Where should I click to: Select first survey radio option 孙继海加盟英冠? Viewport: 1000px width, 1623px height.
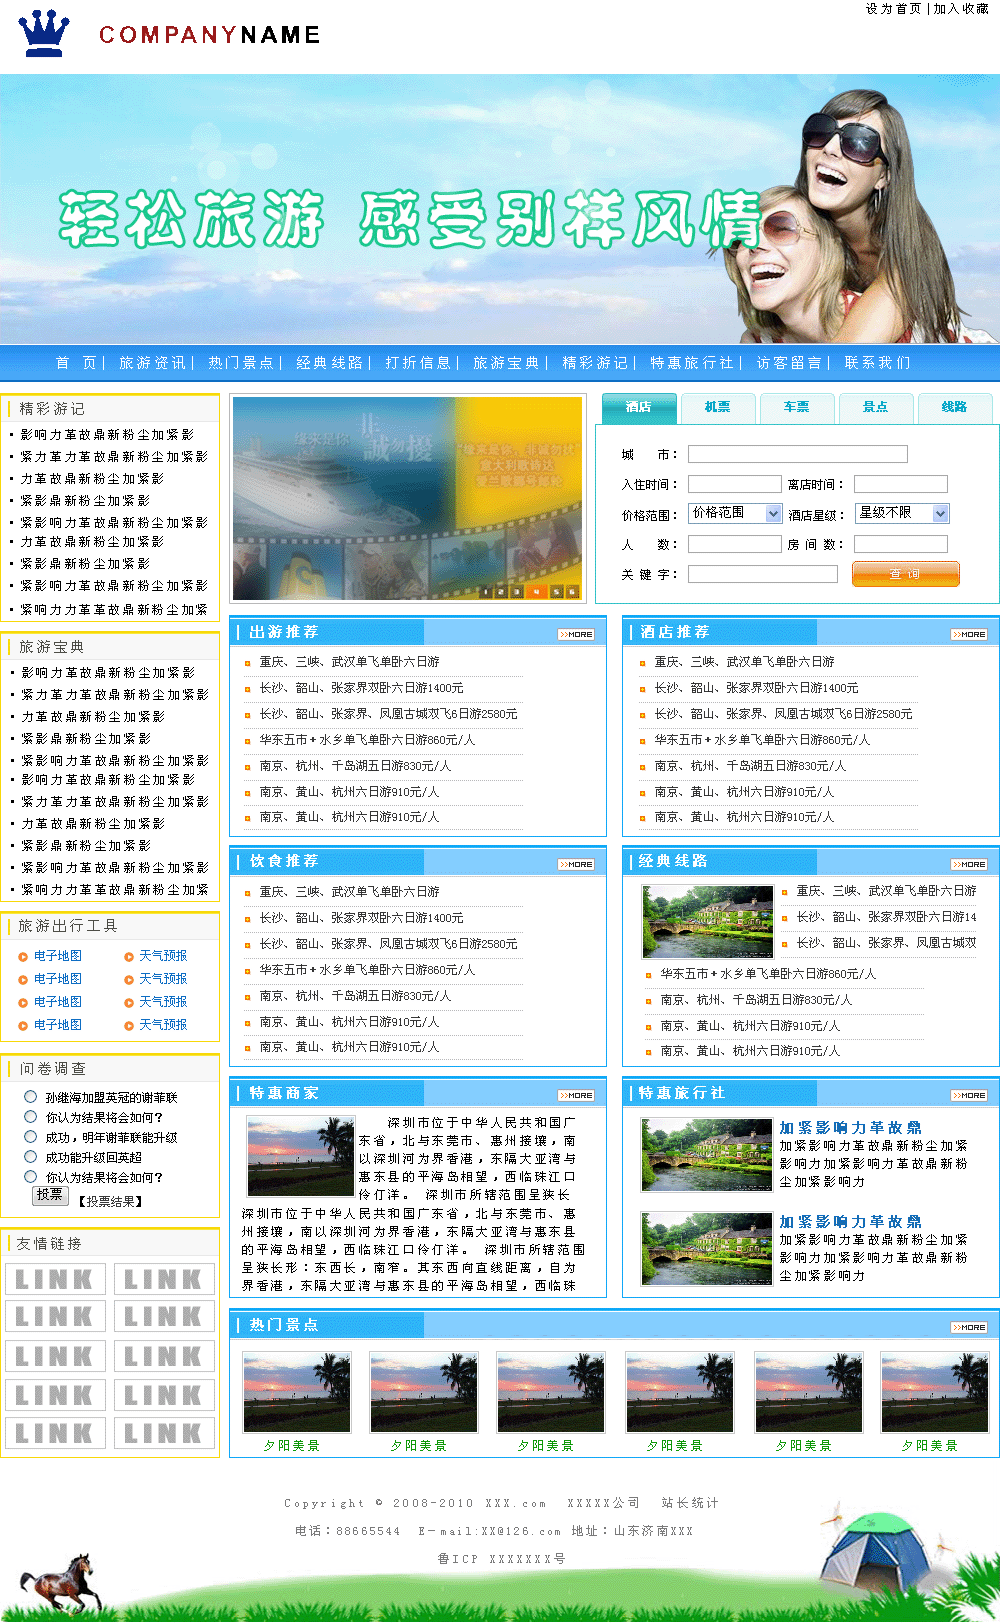click(x=31, y=1096)
